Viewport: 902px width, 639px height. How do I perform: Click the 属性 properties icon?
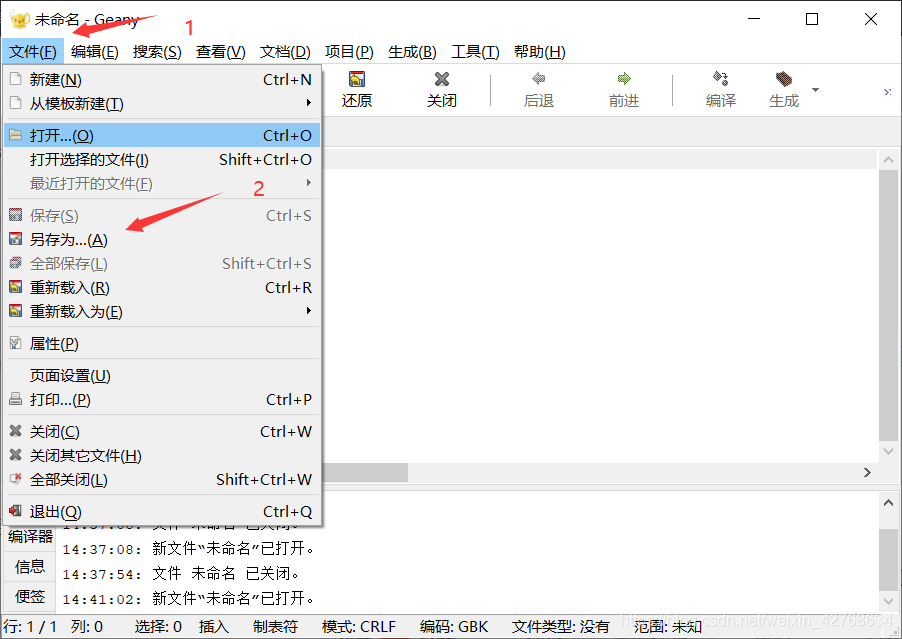click(x=16, y=343)
